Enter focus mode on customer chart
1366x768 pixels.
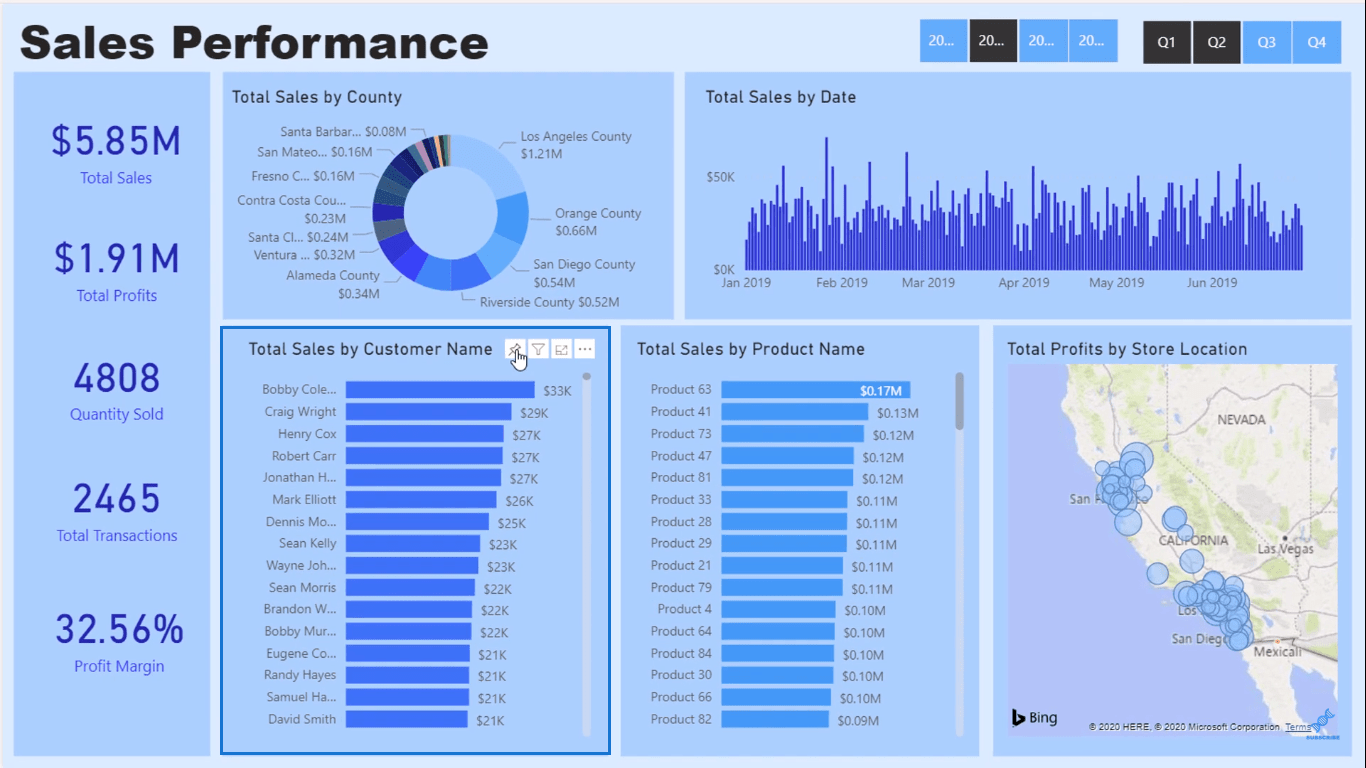click(x=562, y=349)
